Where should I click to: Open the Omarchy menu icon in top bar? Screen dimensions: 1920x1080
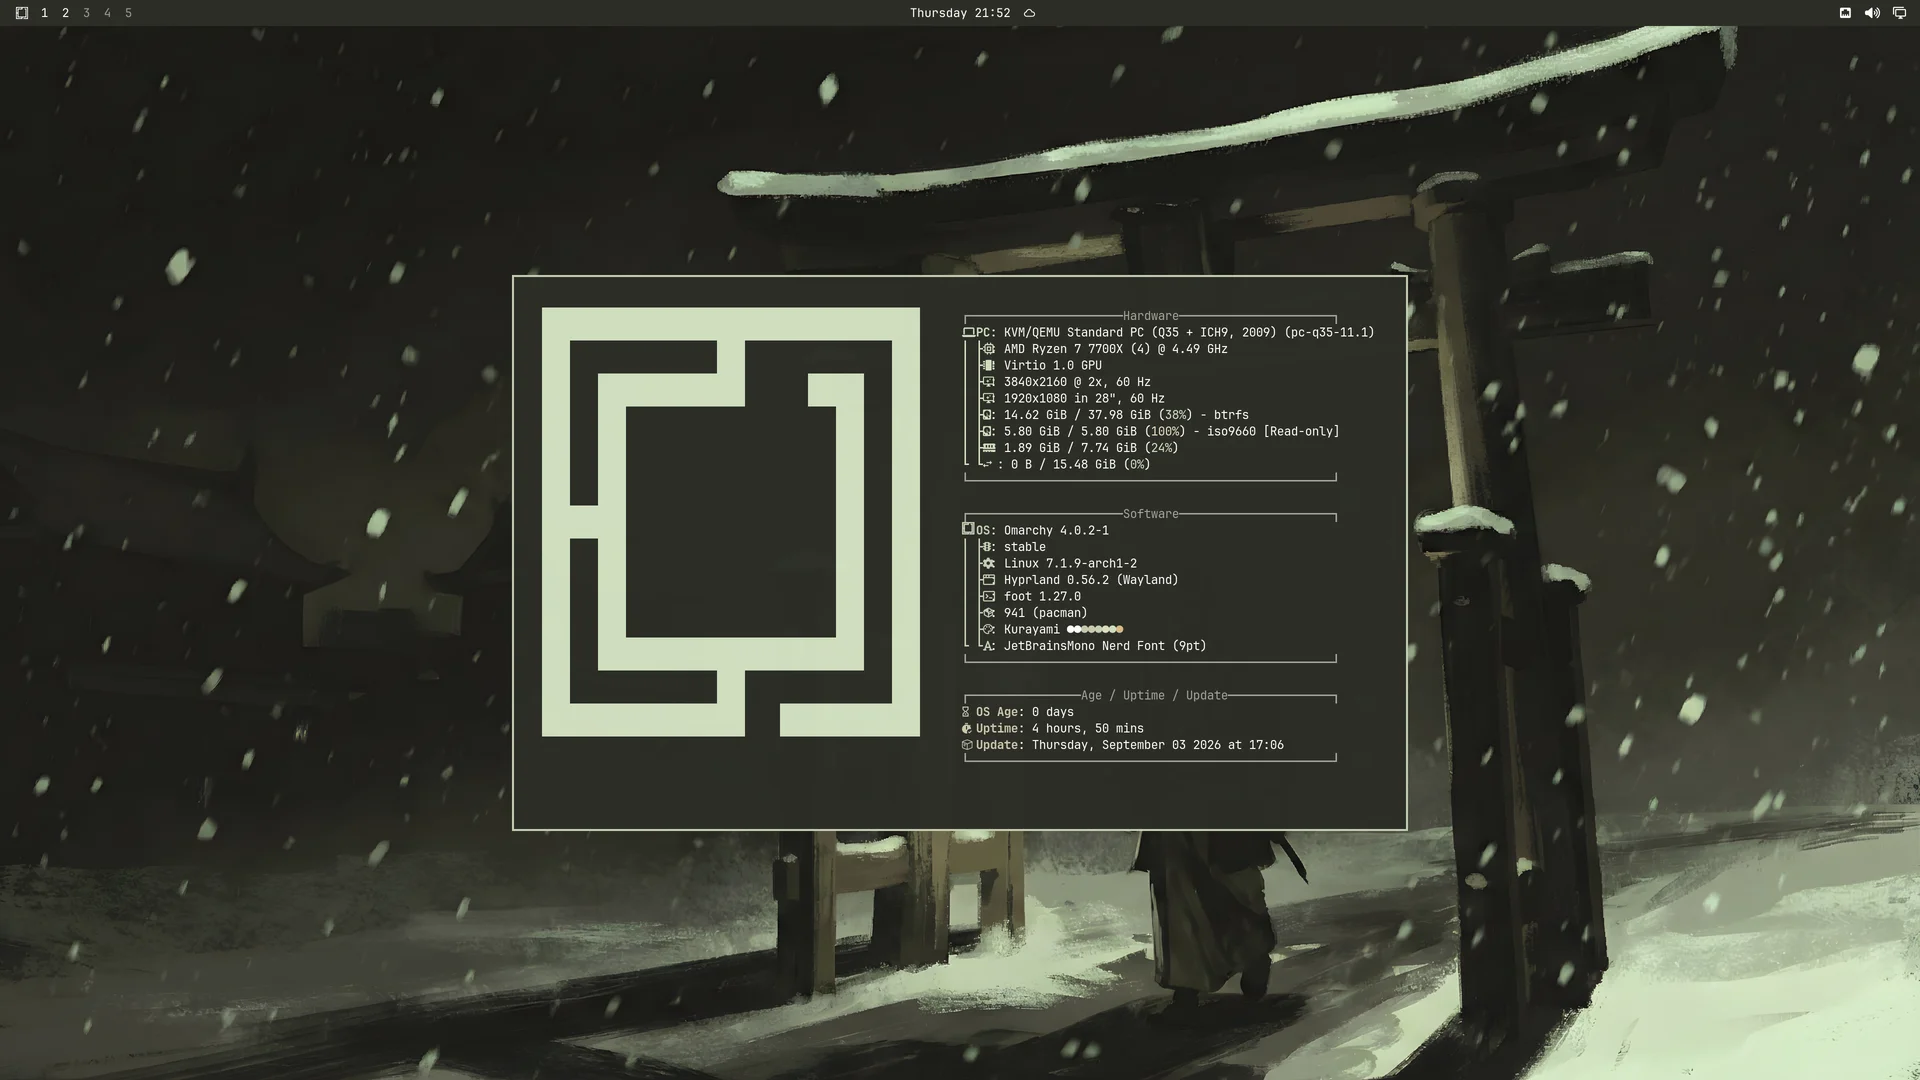21,13
